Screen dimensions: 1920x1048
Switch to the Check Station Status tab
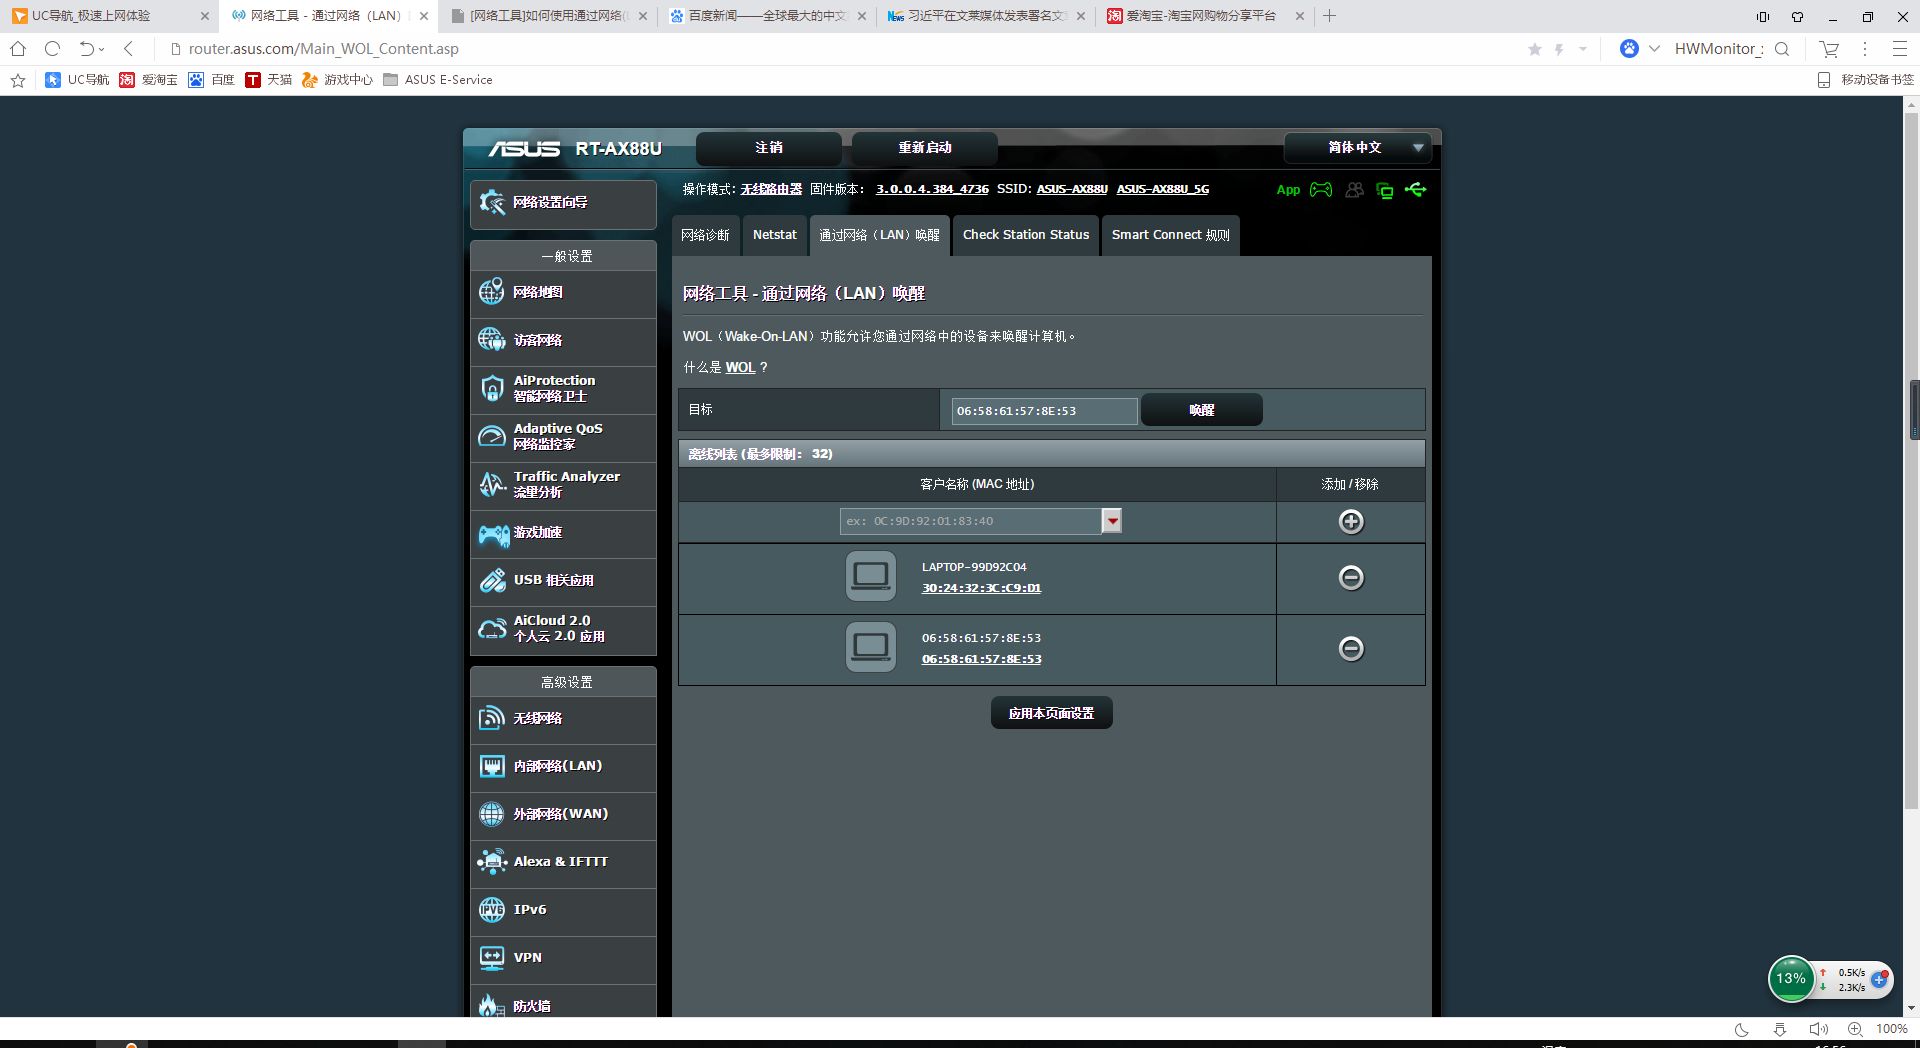(x=1025, y=235)
